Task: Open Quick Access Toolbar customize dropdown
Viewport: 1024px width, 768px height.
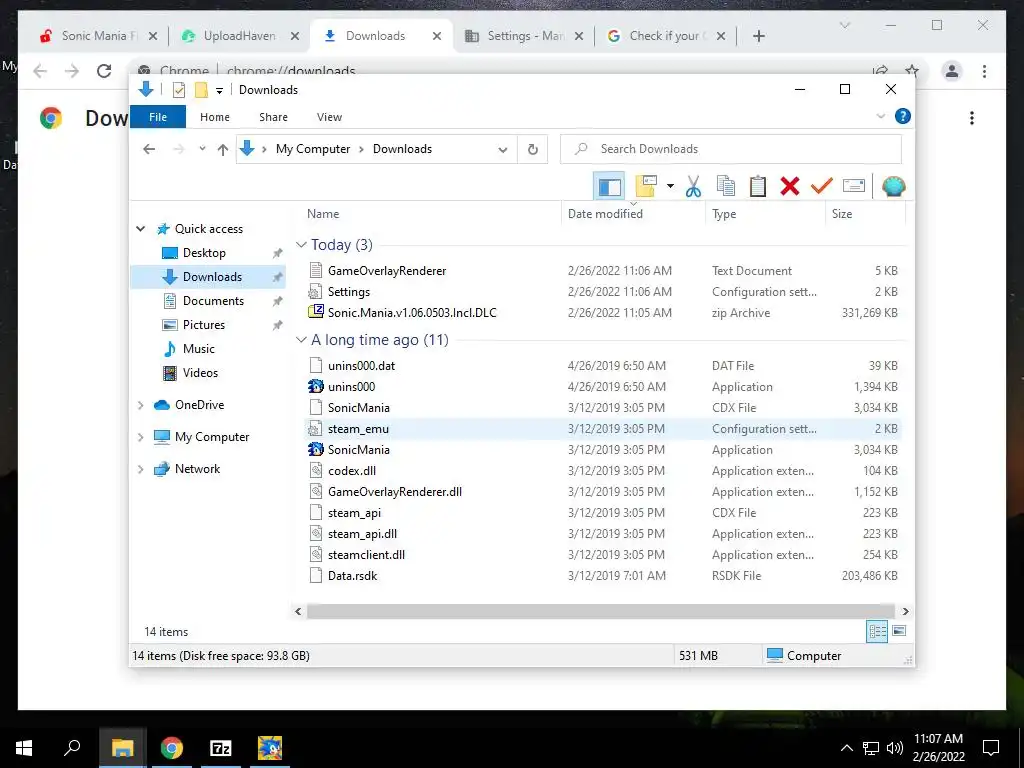Action: point(219,90)
